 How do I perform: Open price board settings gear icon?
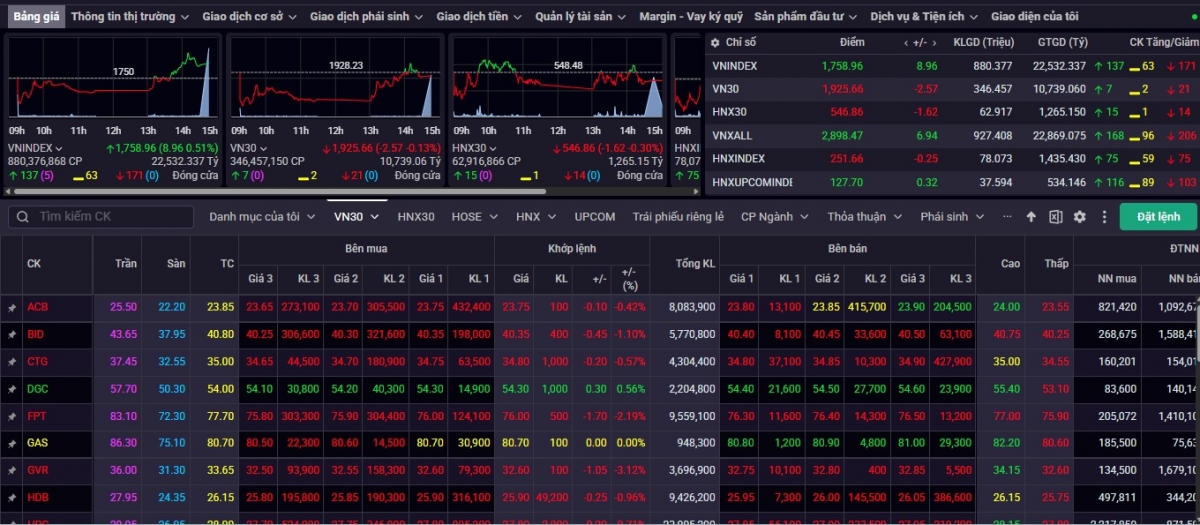coord(1079,217)
